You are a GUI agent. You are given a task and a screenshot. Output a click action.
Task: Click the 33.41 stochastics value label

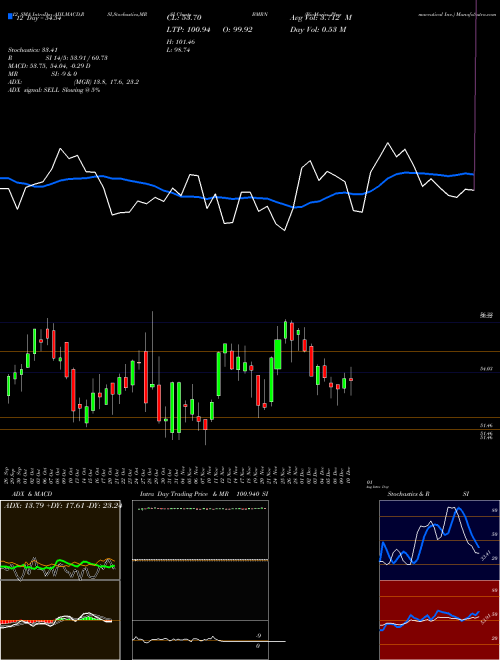pos(485,555)
